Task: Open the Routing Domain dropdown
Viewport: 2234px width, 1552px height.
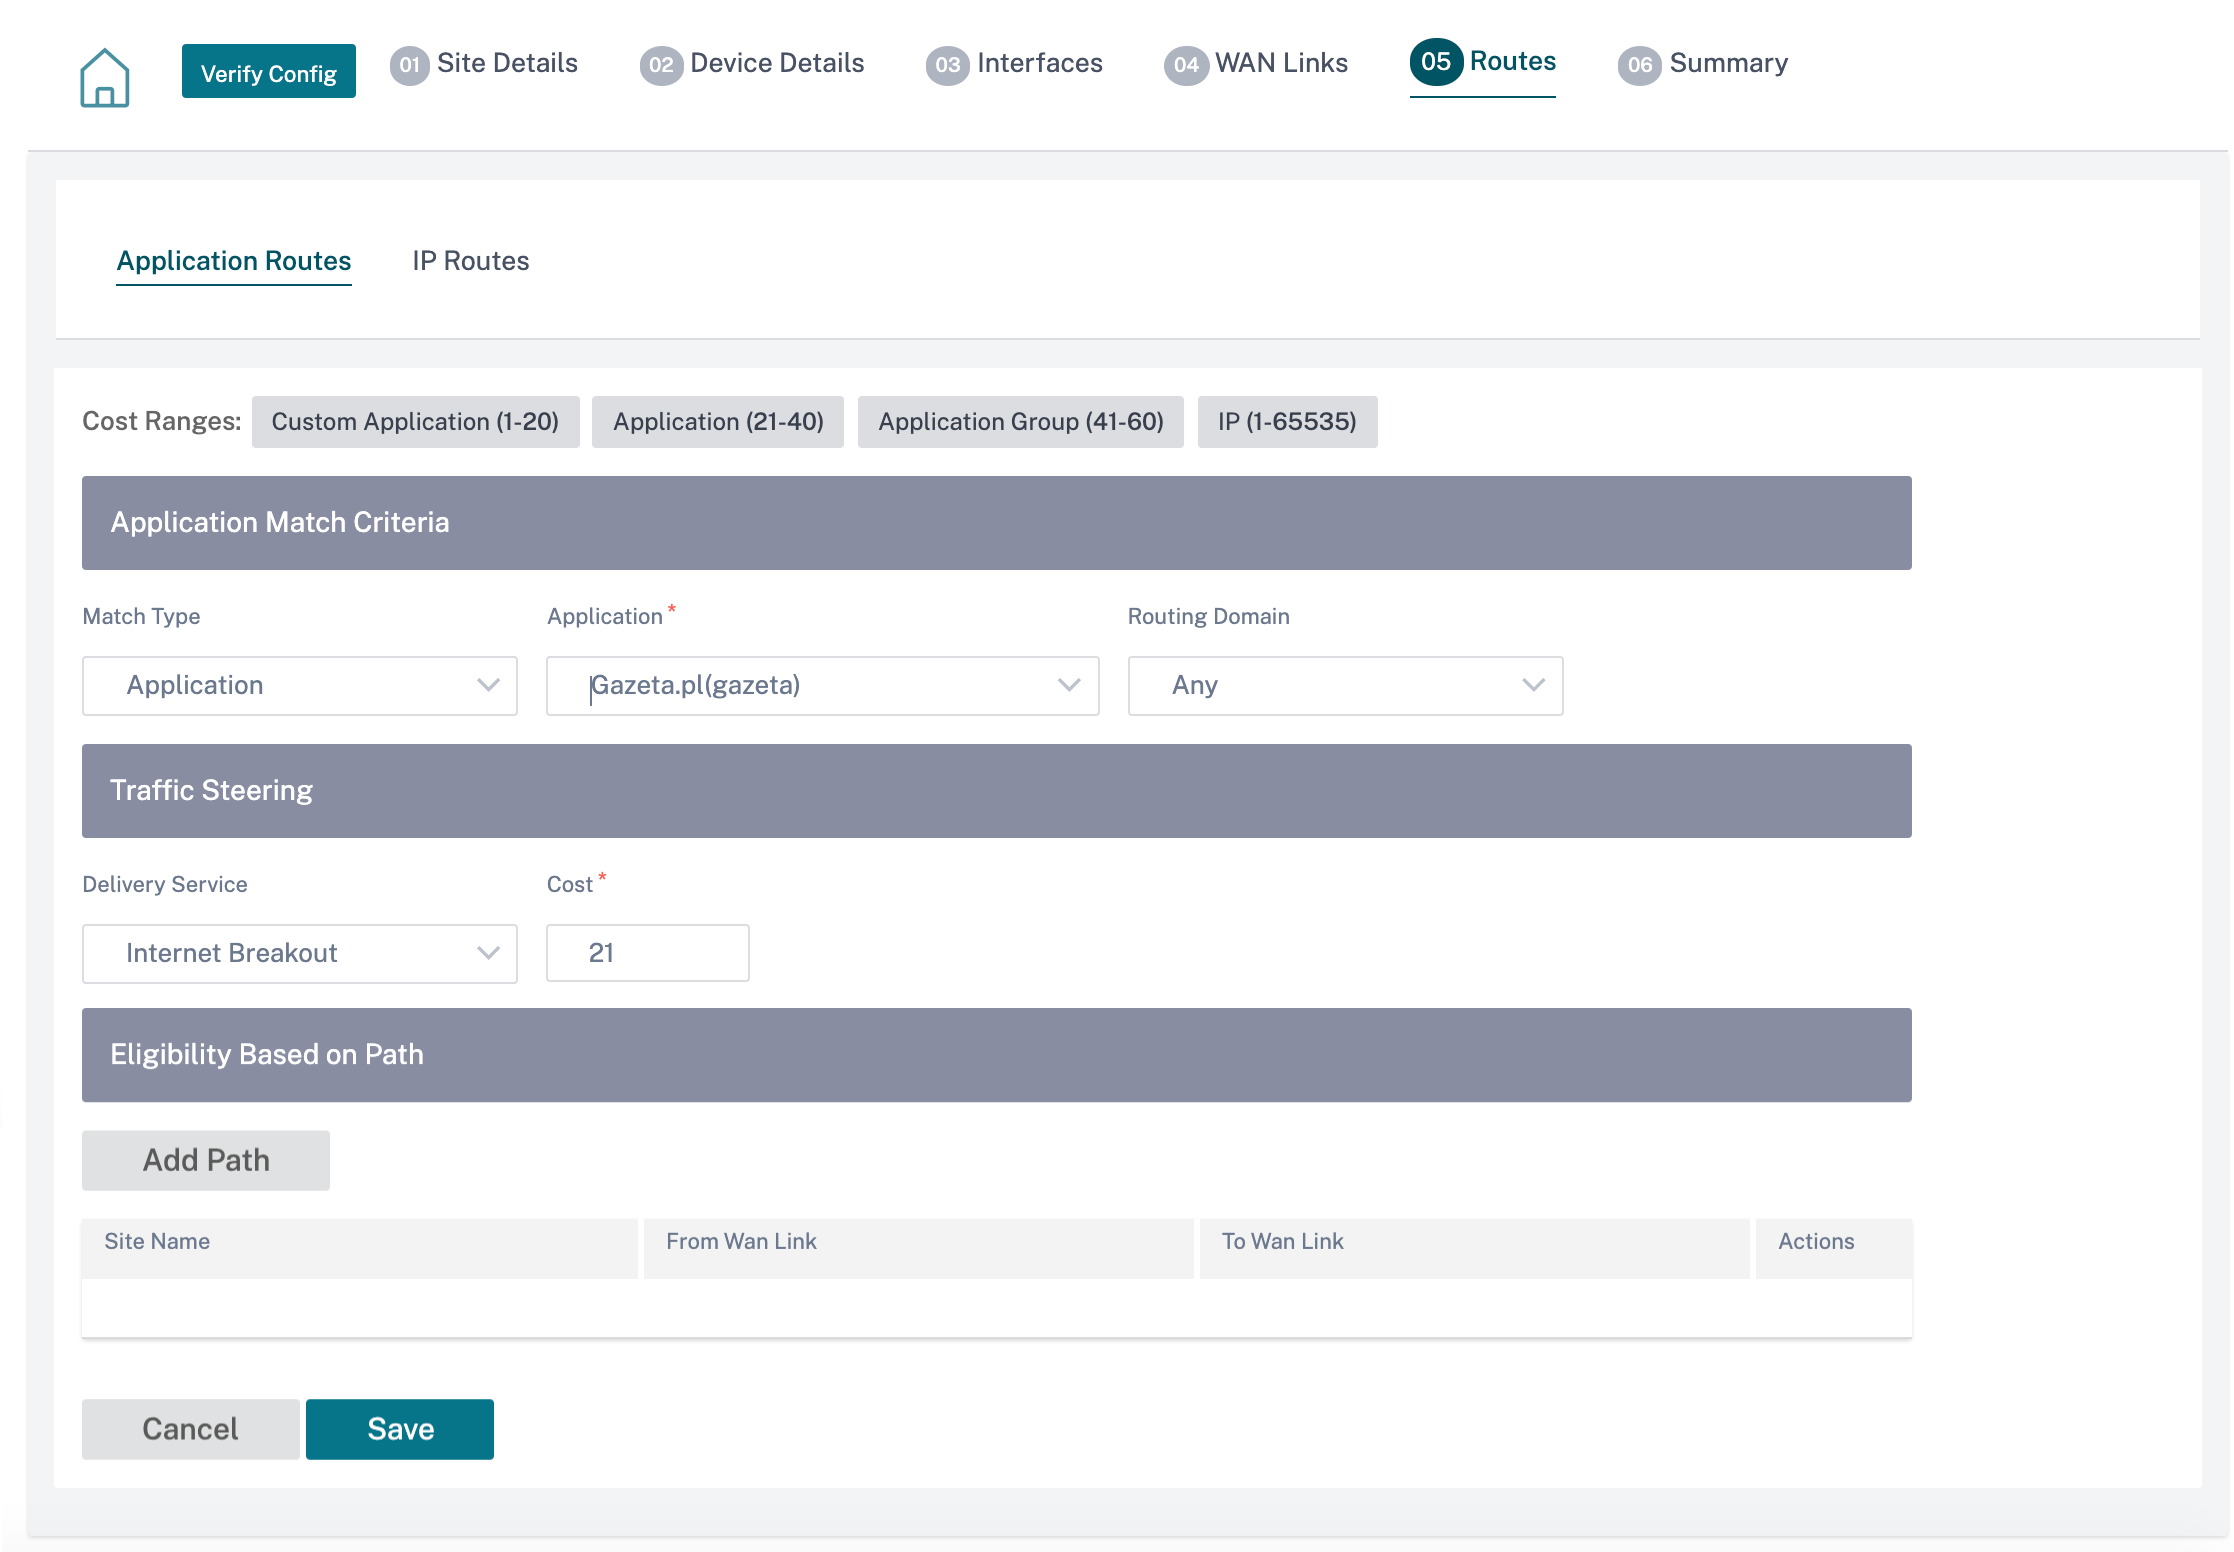Action: point(1345,686)
